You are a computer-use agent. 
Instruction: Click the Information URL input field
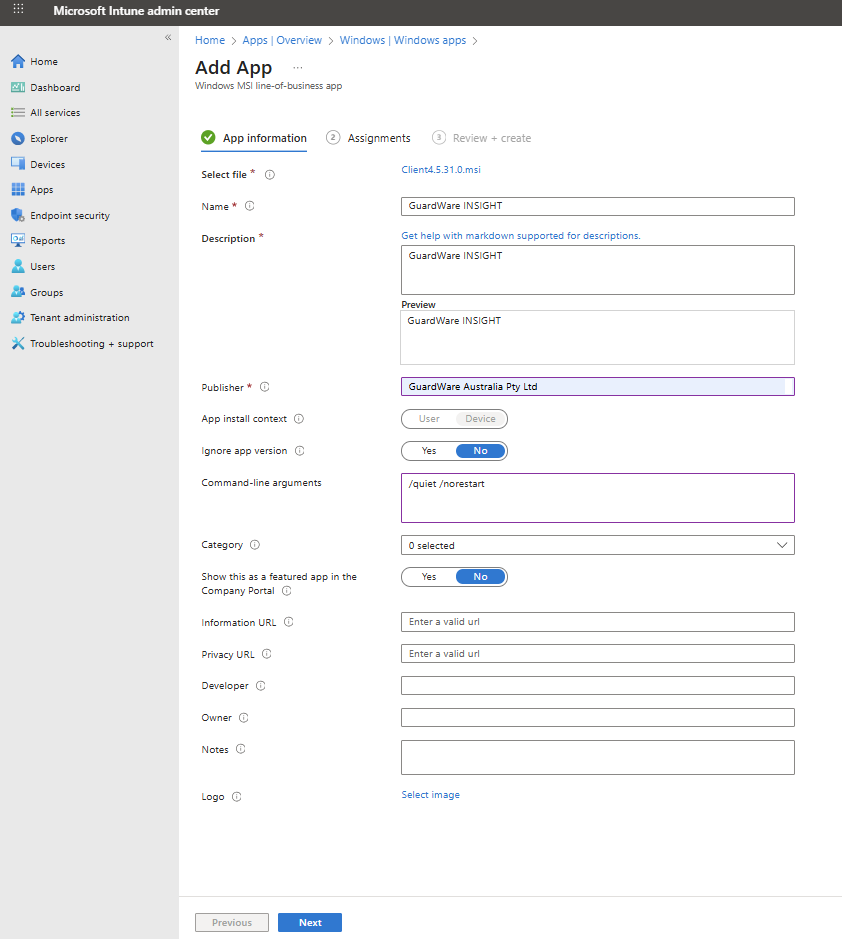(x=597, y=622)
